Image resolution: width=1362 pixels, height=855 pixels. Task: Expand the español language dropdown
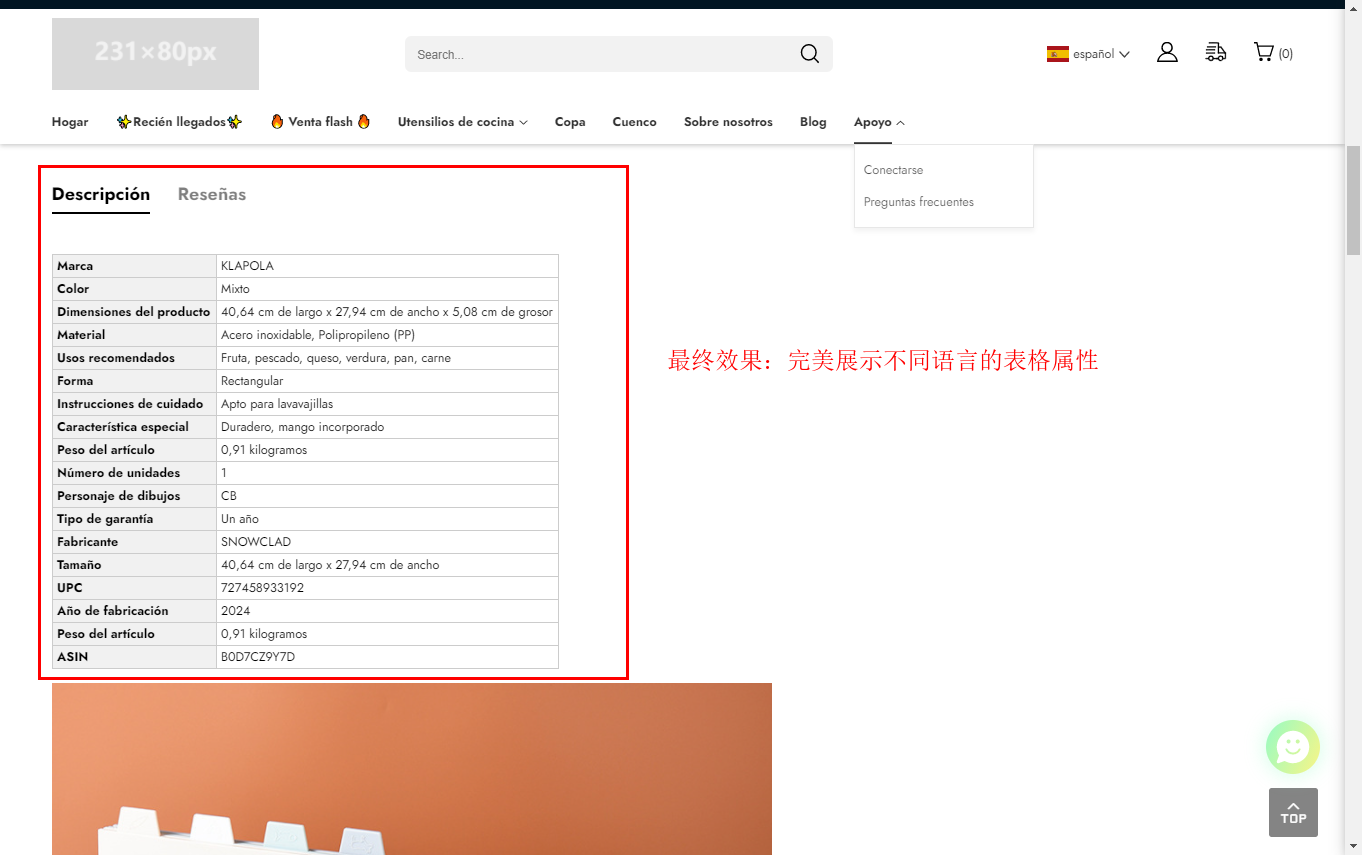[x=1101, y=54]
